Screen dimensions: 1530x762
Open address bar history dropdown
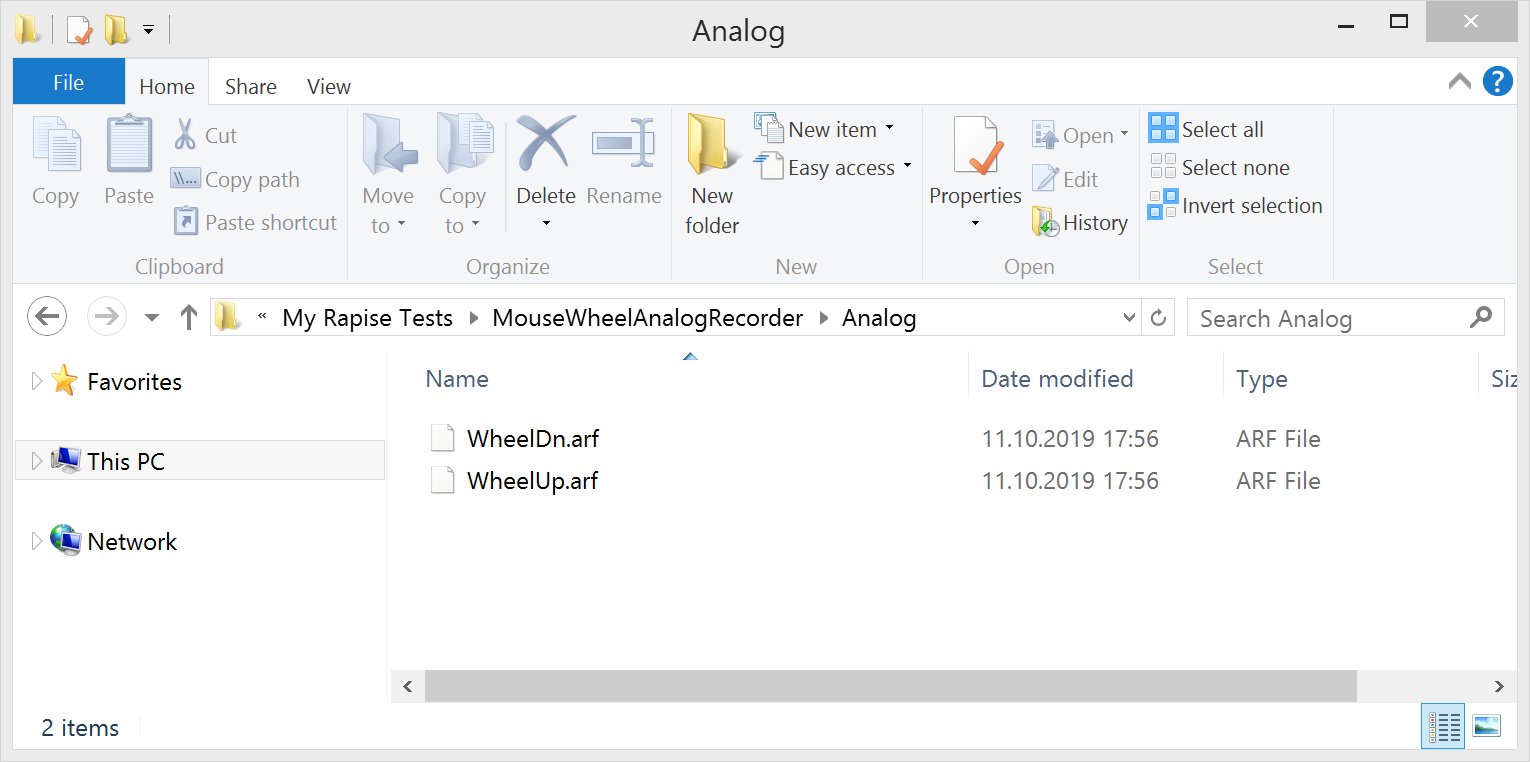tap(1129, 318)
